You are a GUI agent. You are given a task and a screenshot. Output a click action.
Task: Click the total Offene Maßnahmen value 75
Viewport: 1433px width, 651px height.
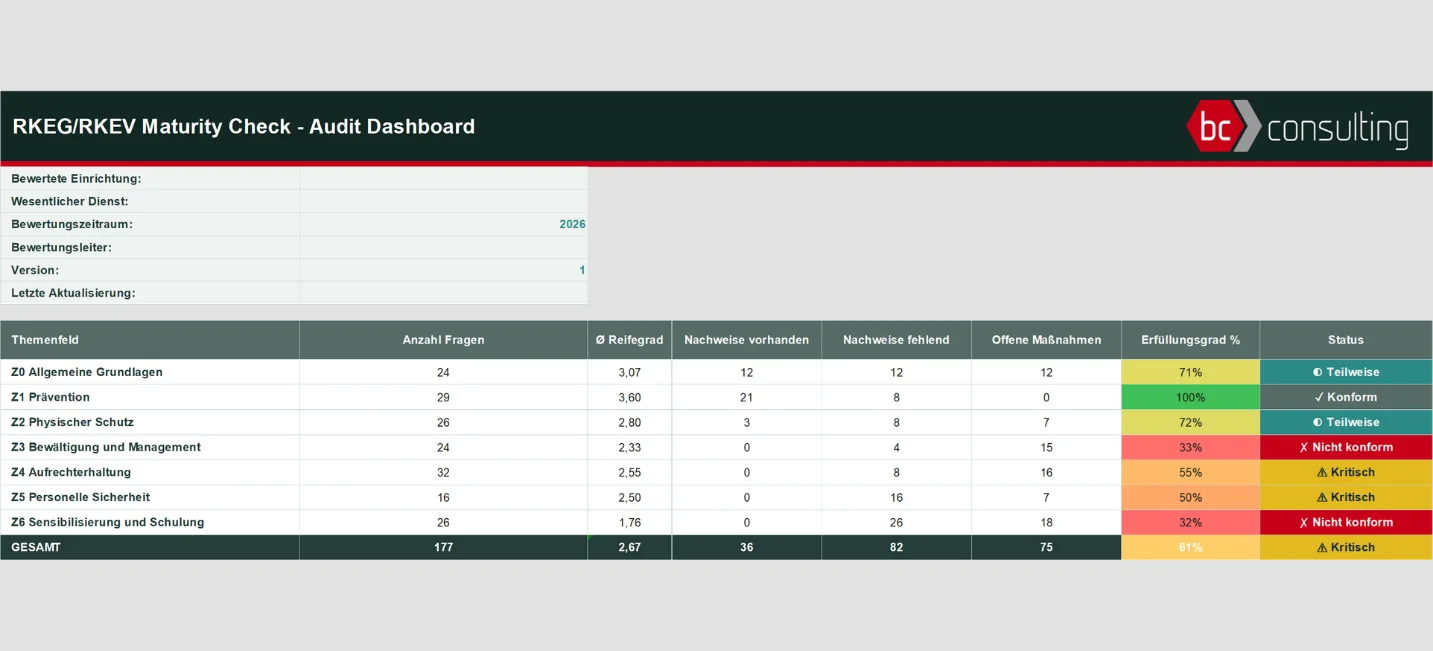pos(1046,547)
